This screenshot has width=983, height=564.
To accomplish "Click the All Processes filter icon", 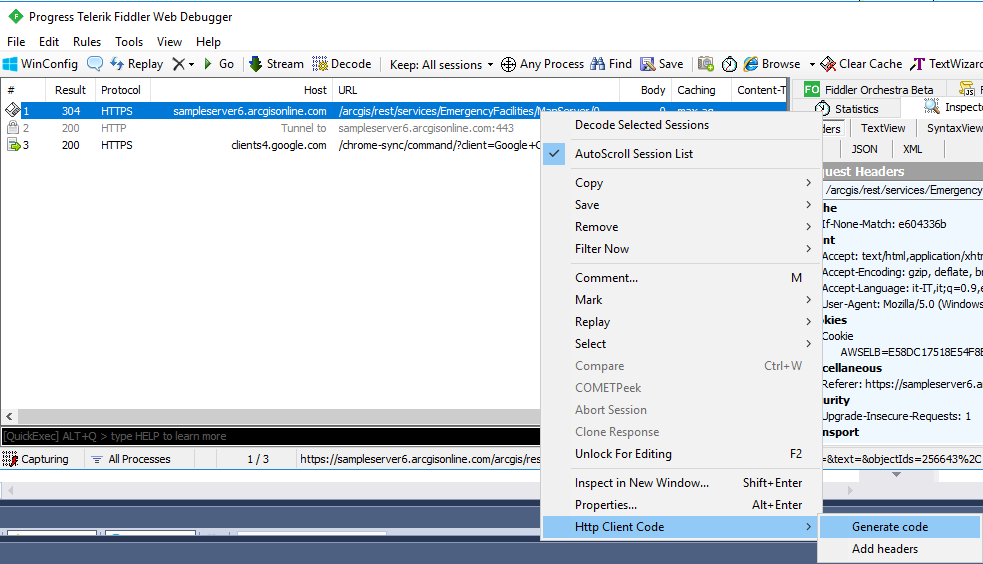I will click(x=97, y=459).
